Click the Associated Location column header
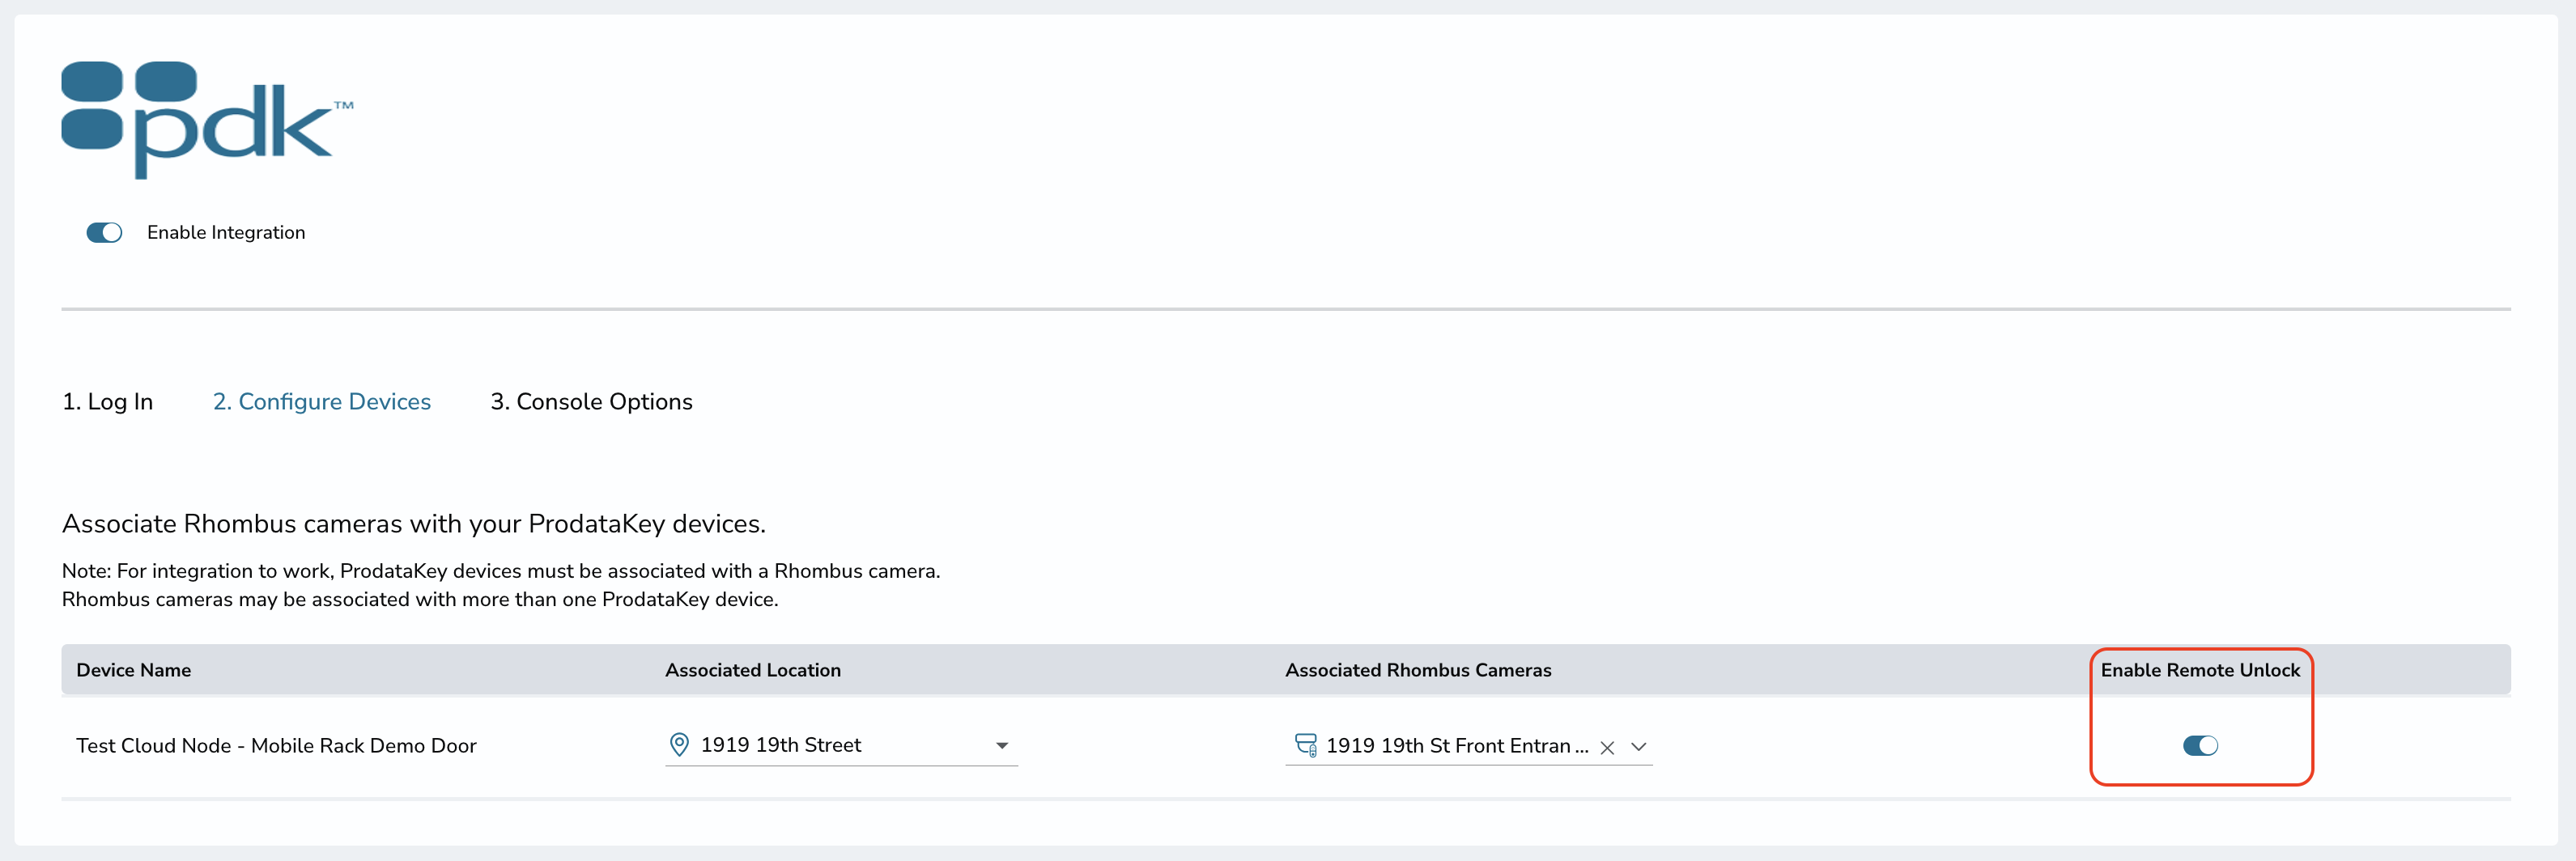2576x861 pixels. tap(753, 670)
